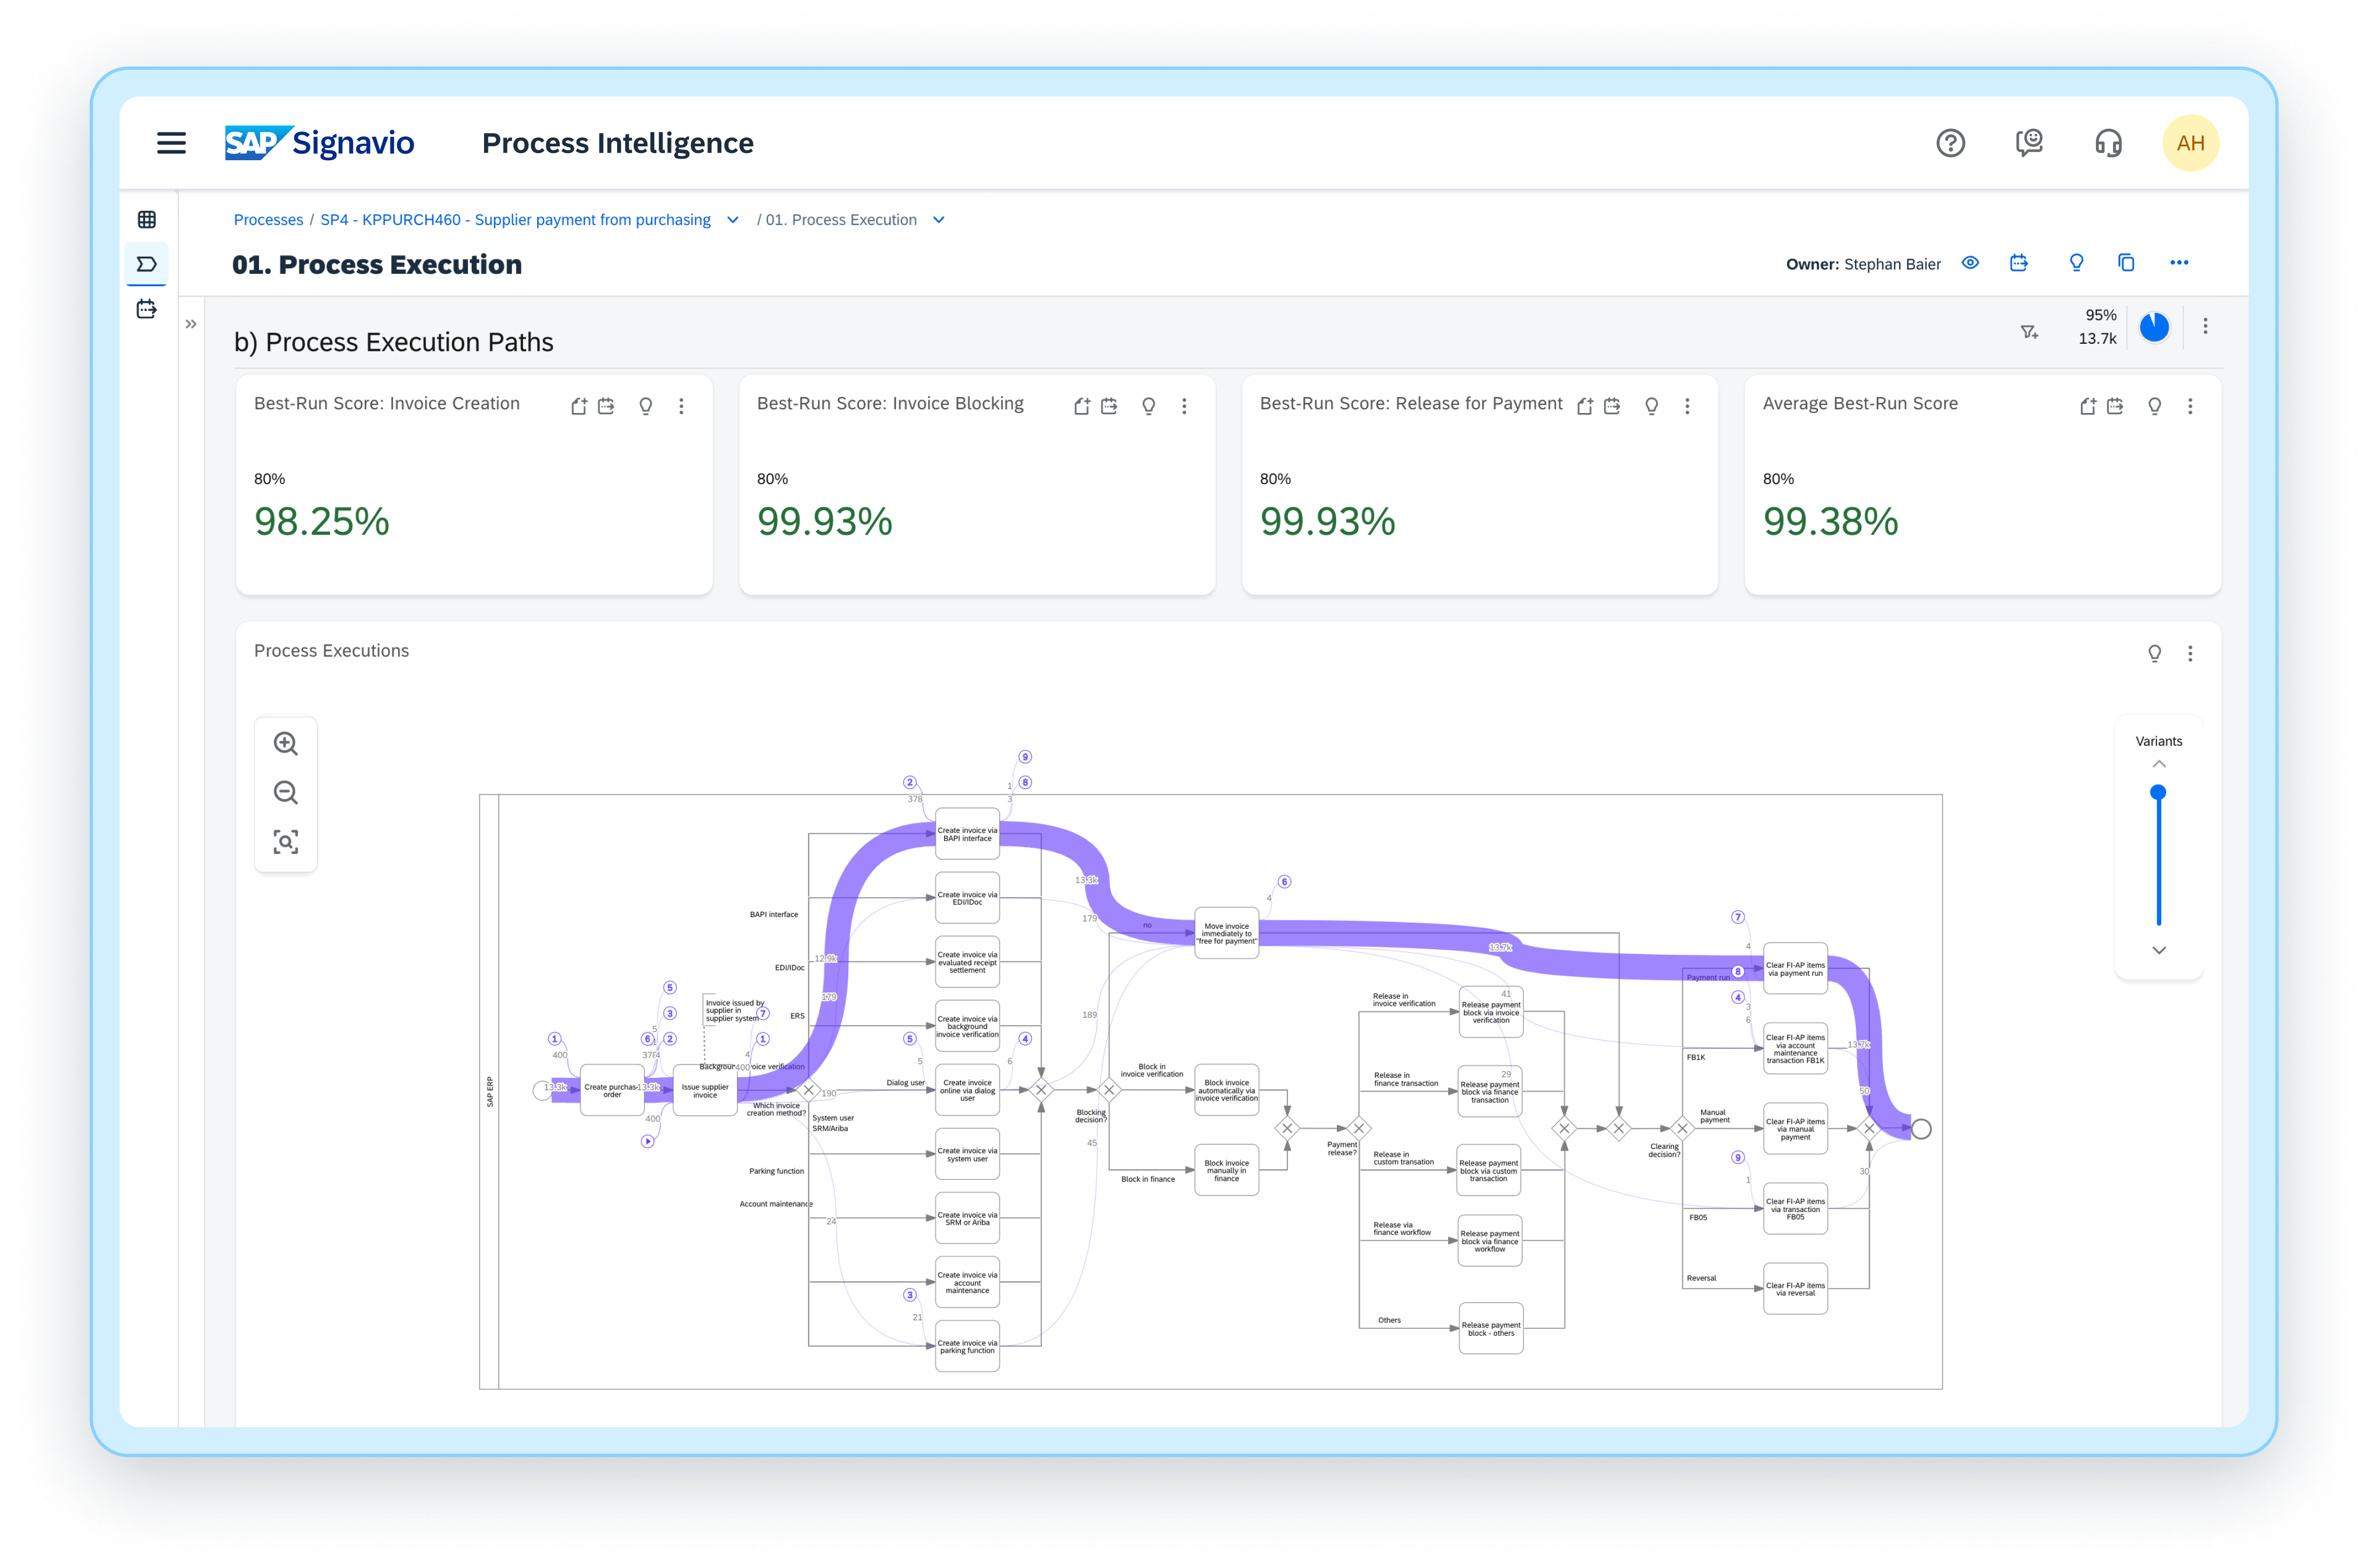Viewport: 2367px width, 1568px height.
Task: Open the chat feedback icon in the top bar
Action: click(2030, 143)
